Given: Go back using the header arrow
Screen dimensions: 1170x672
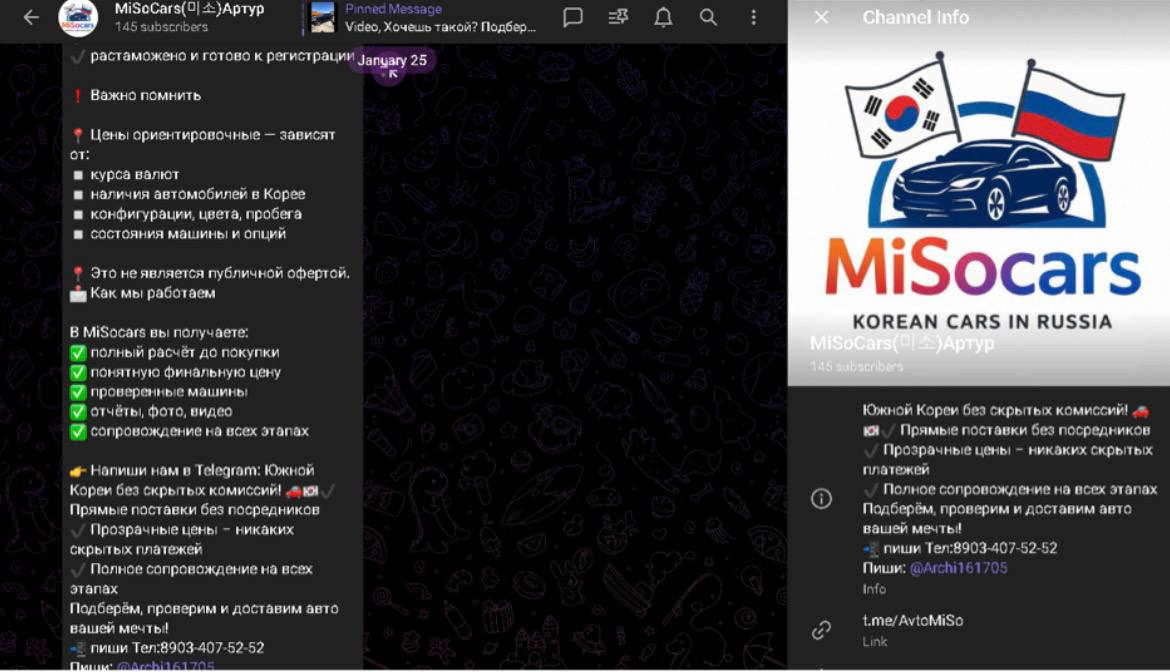Looking at the screenshot, I should (x=31, y=18).
